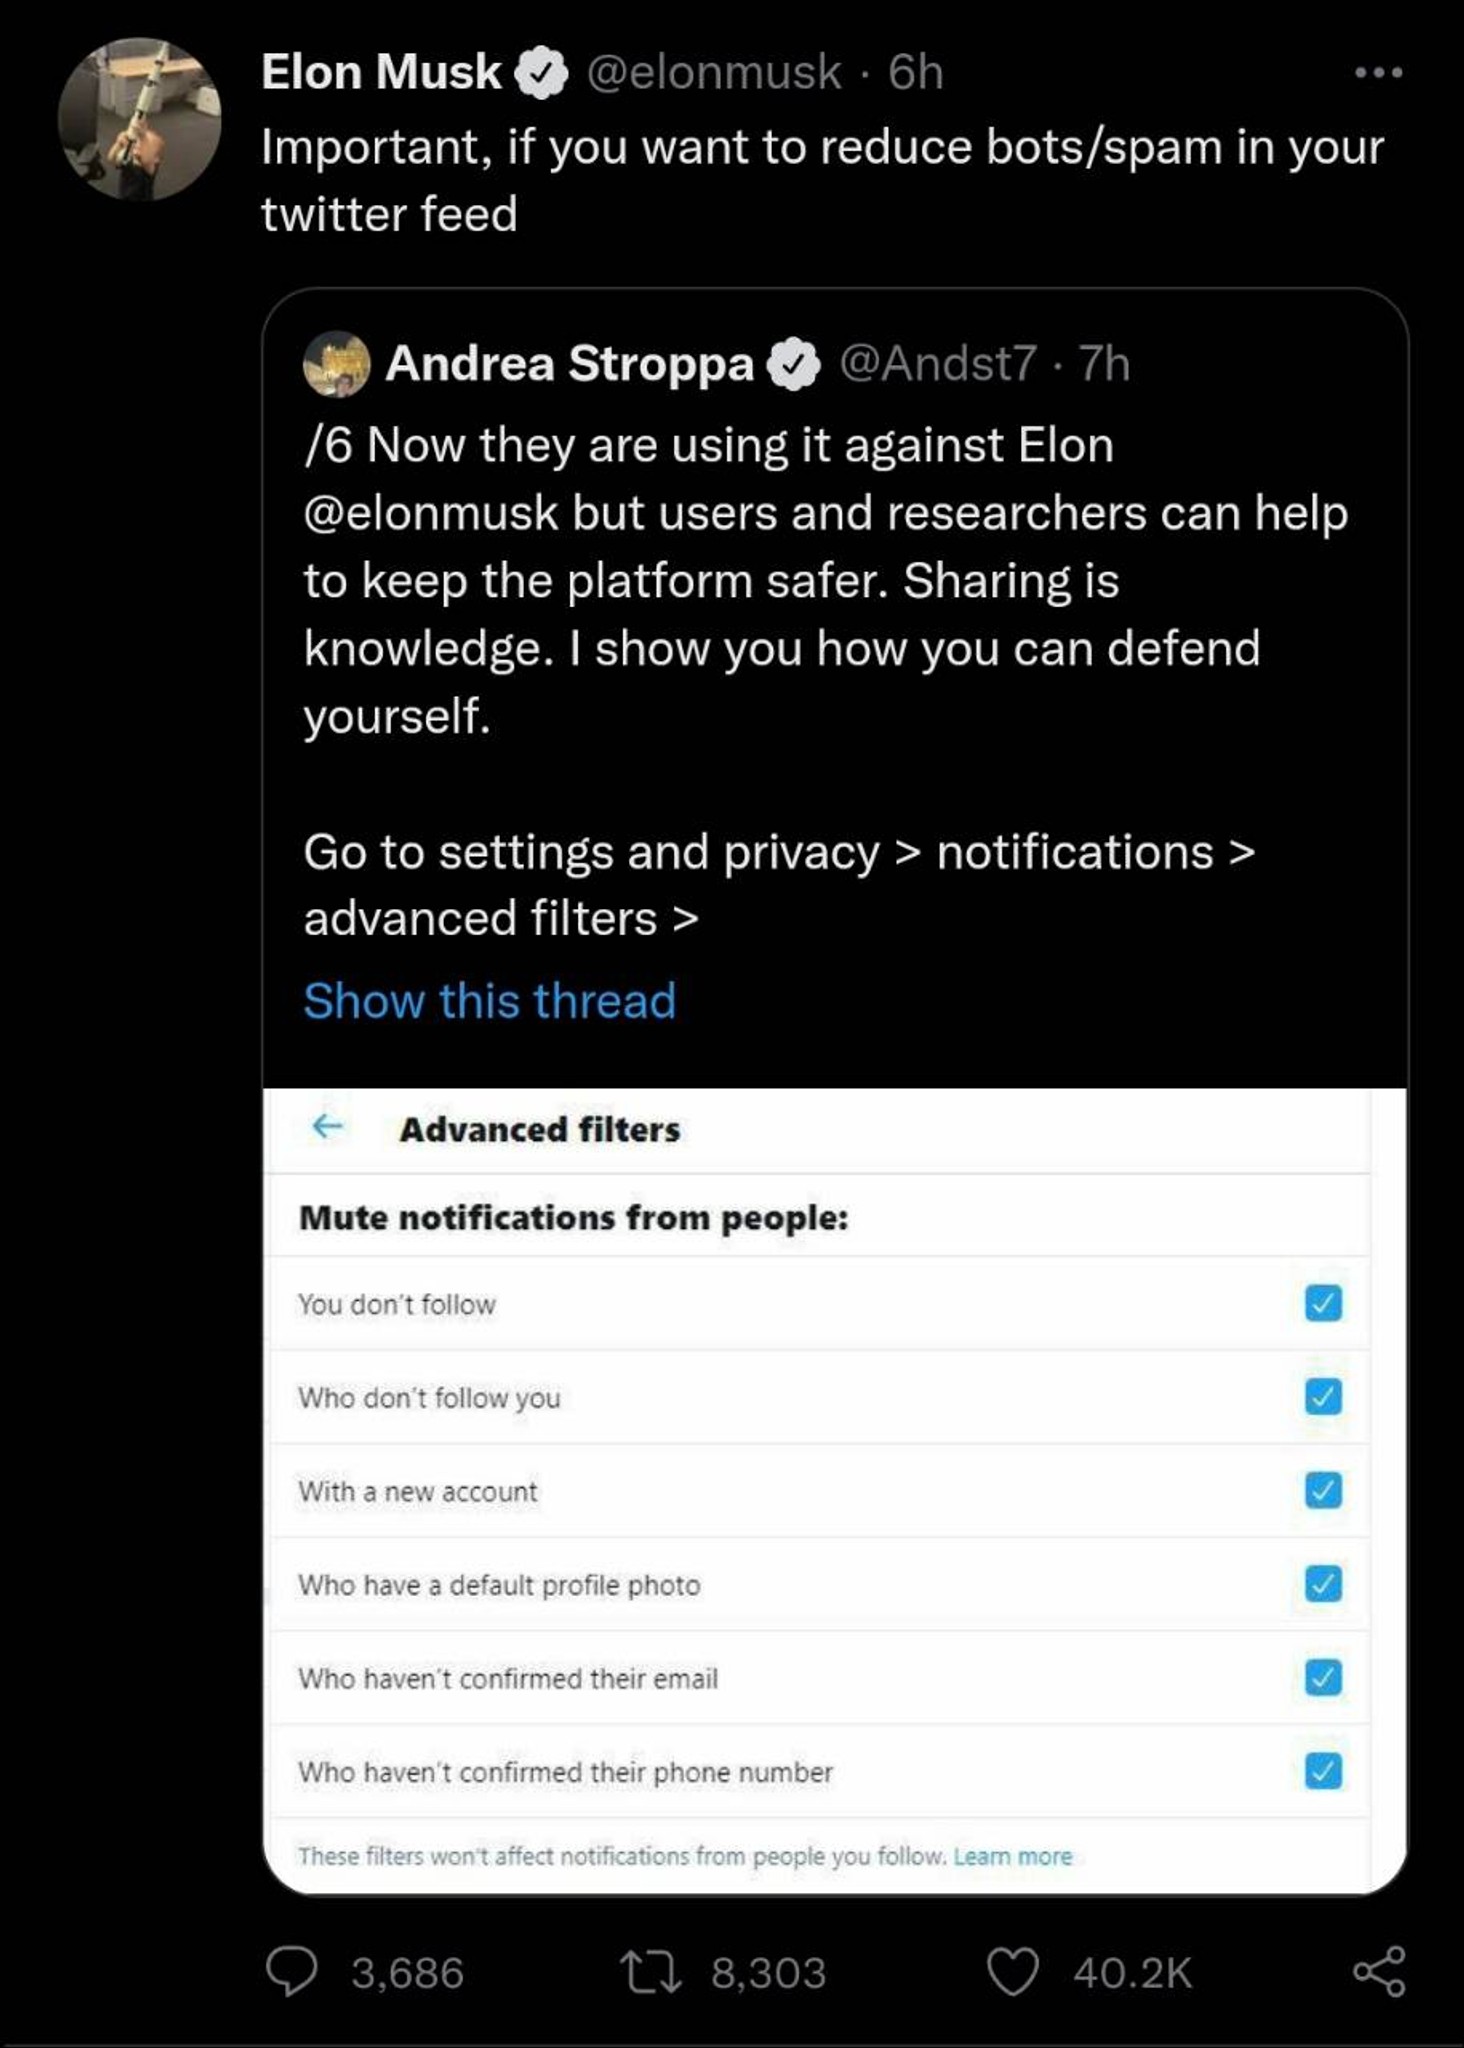Toggle "With a new account" checkbox
Image resolution: width=1464 pixels, height=2048 pixels.
1323,1490
